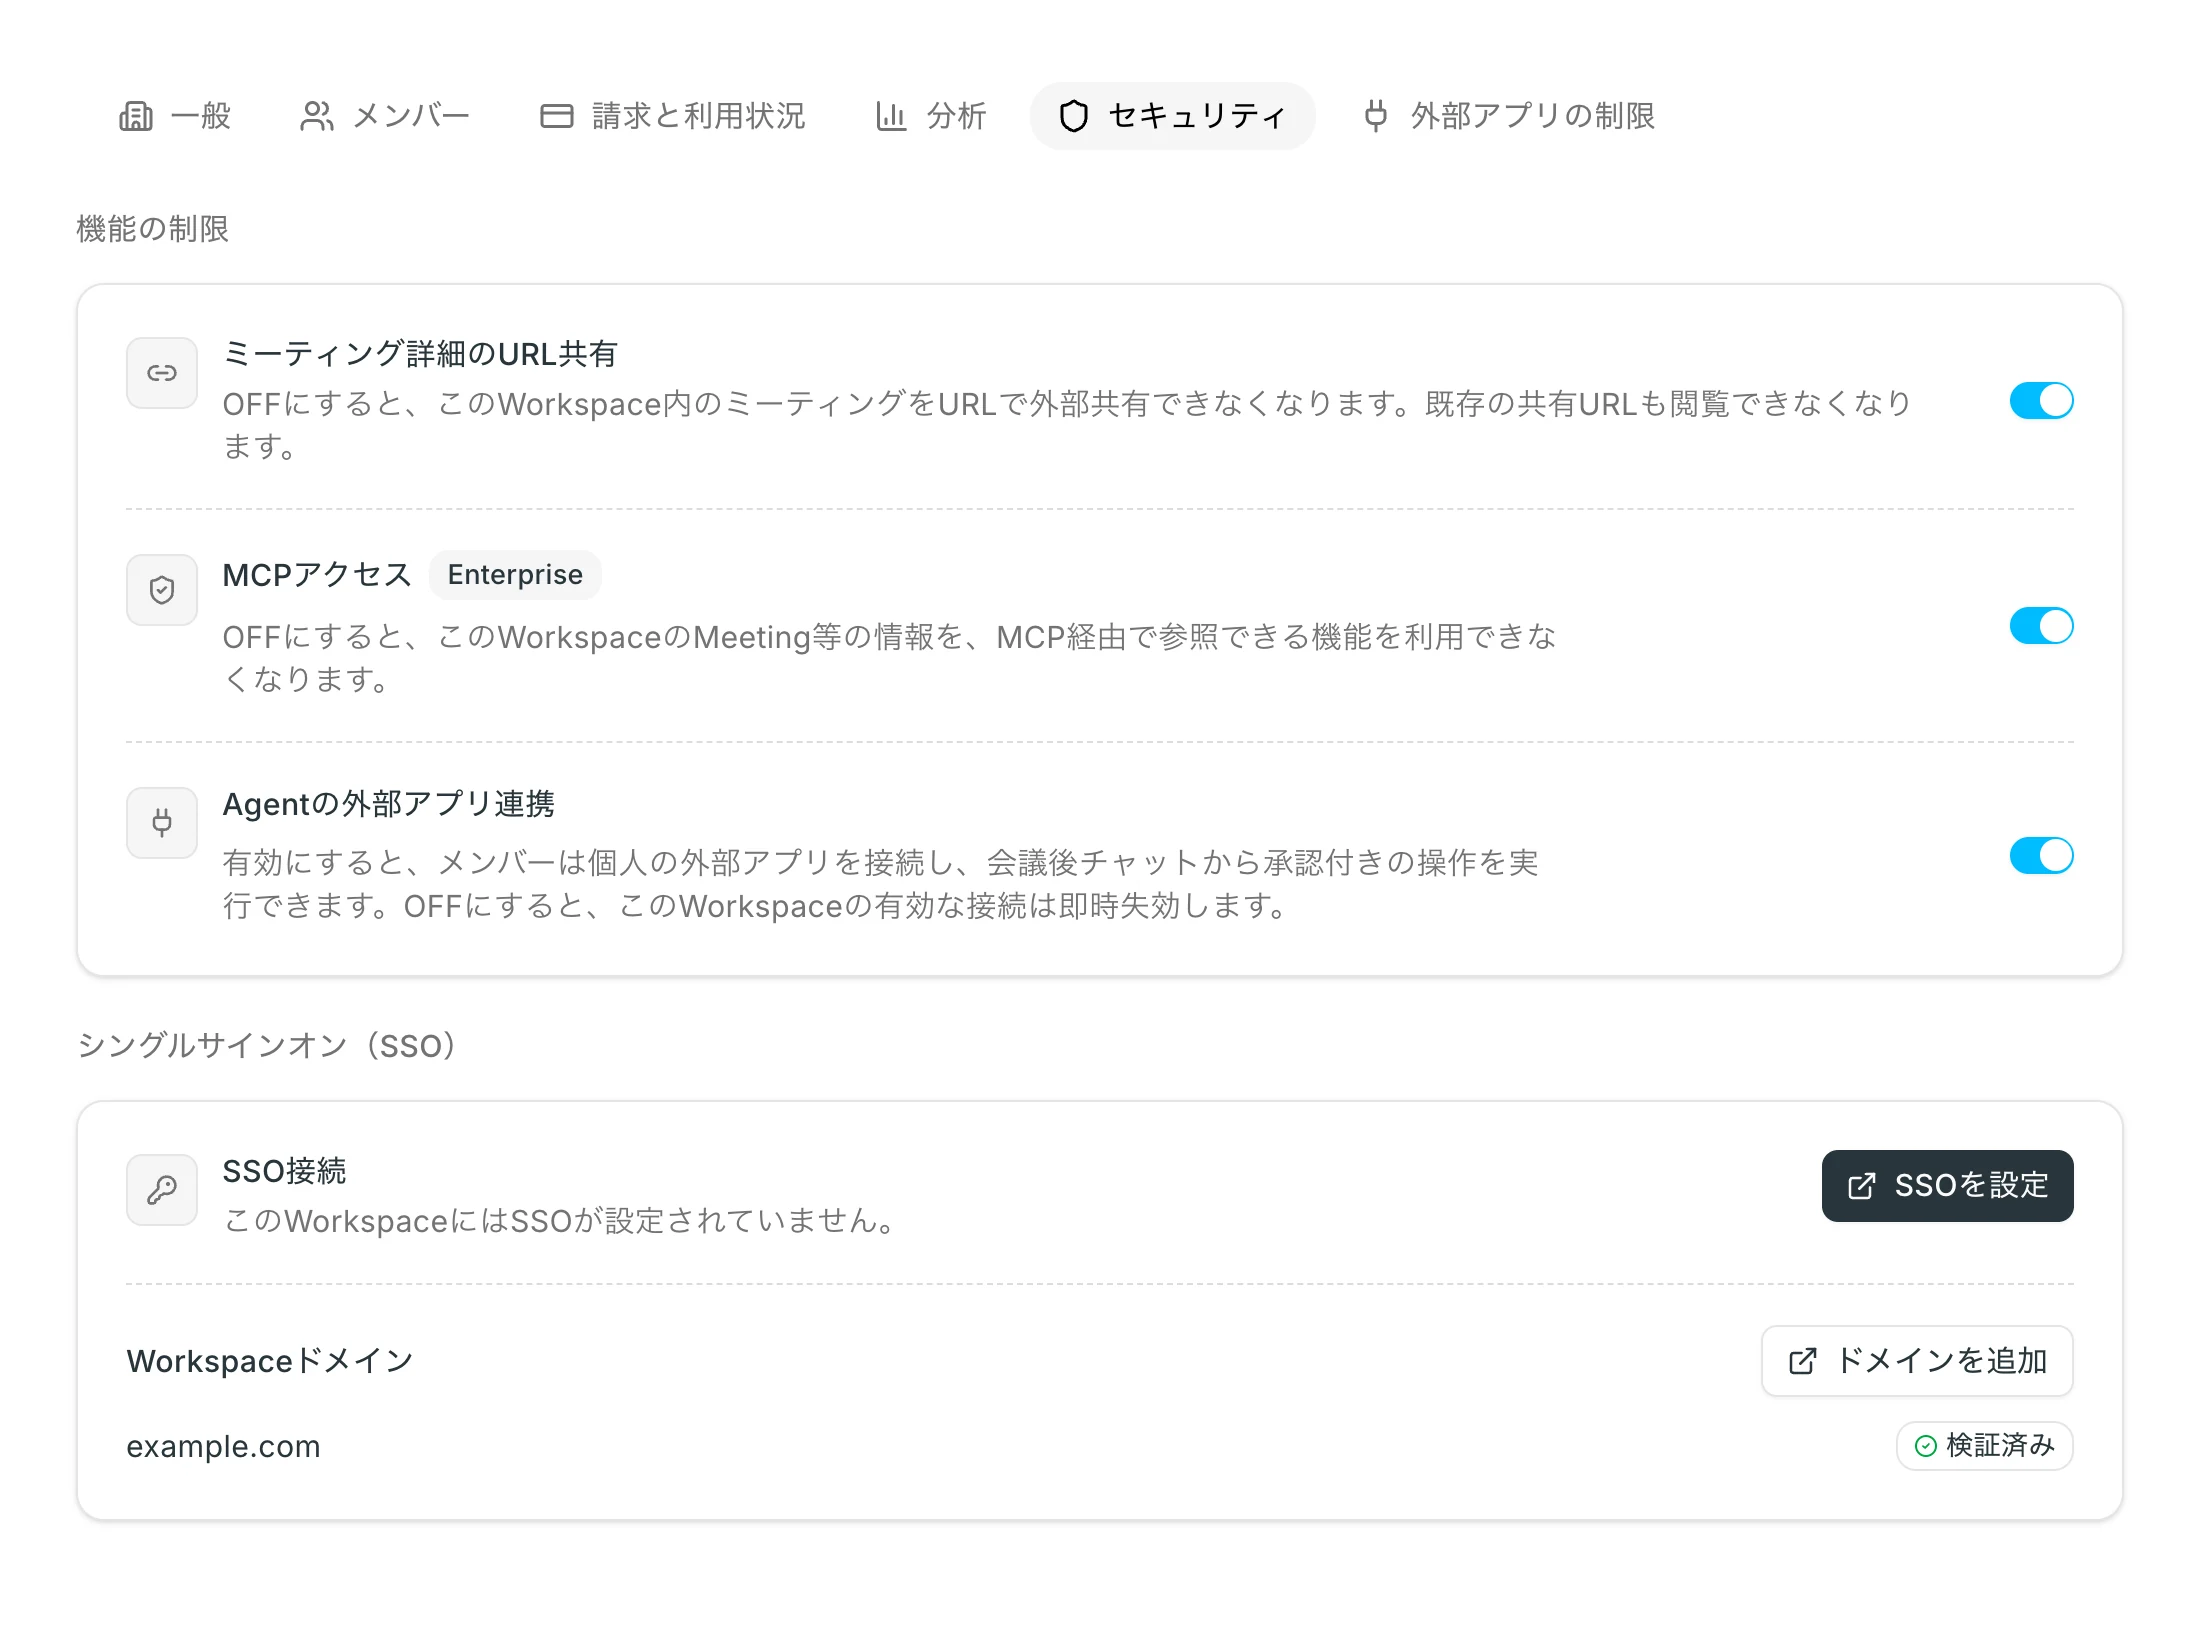Screen dimensions: 2200x1626
Task: Turn off Agentの外部アプリ連携 switch
Action: pos(2041,856)
